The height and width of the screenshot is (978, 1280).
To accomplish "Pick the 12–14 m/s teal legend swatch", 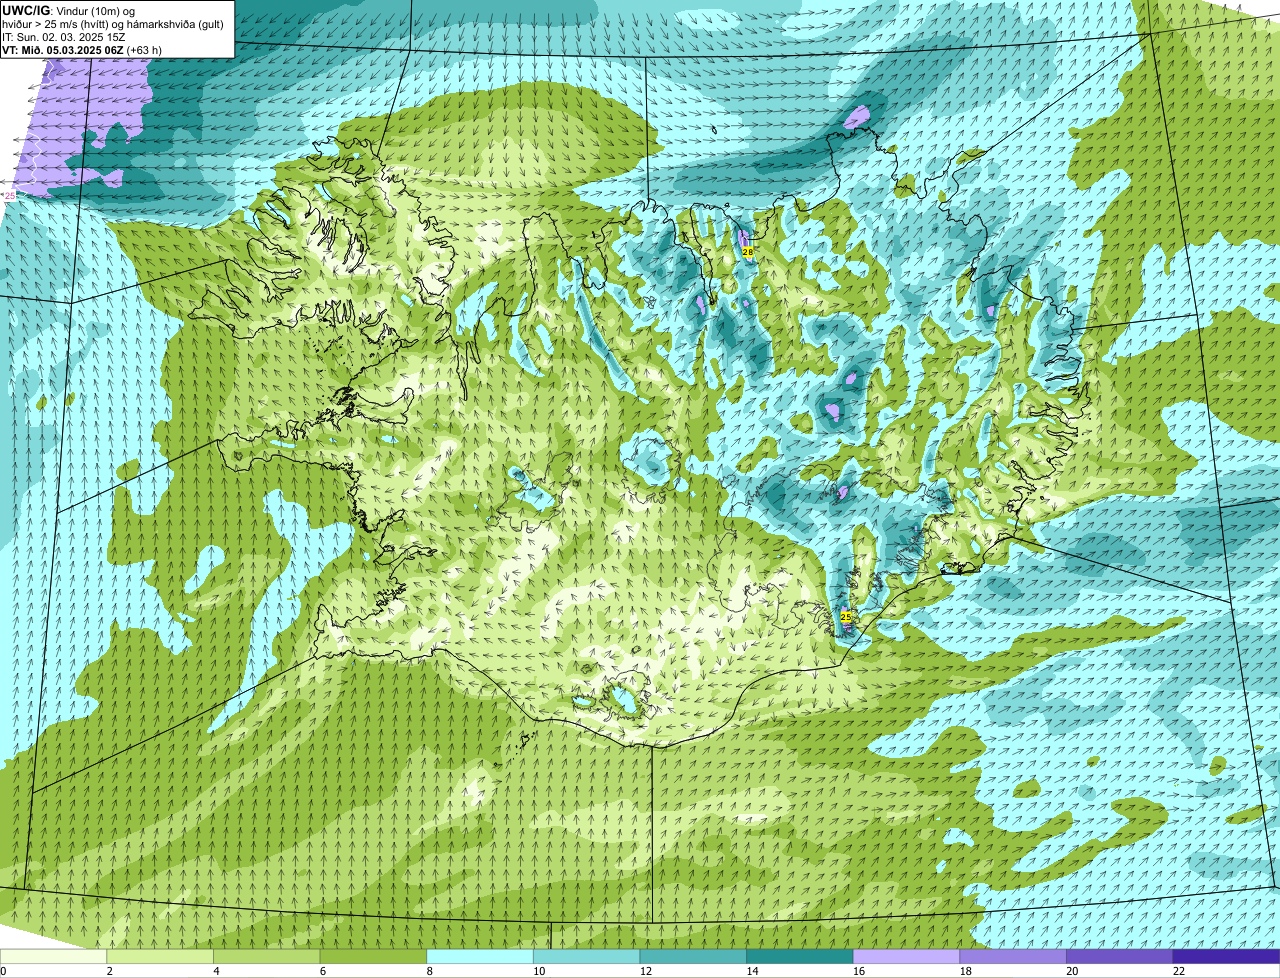I will click(693, 956).
